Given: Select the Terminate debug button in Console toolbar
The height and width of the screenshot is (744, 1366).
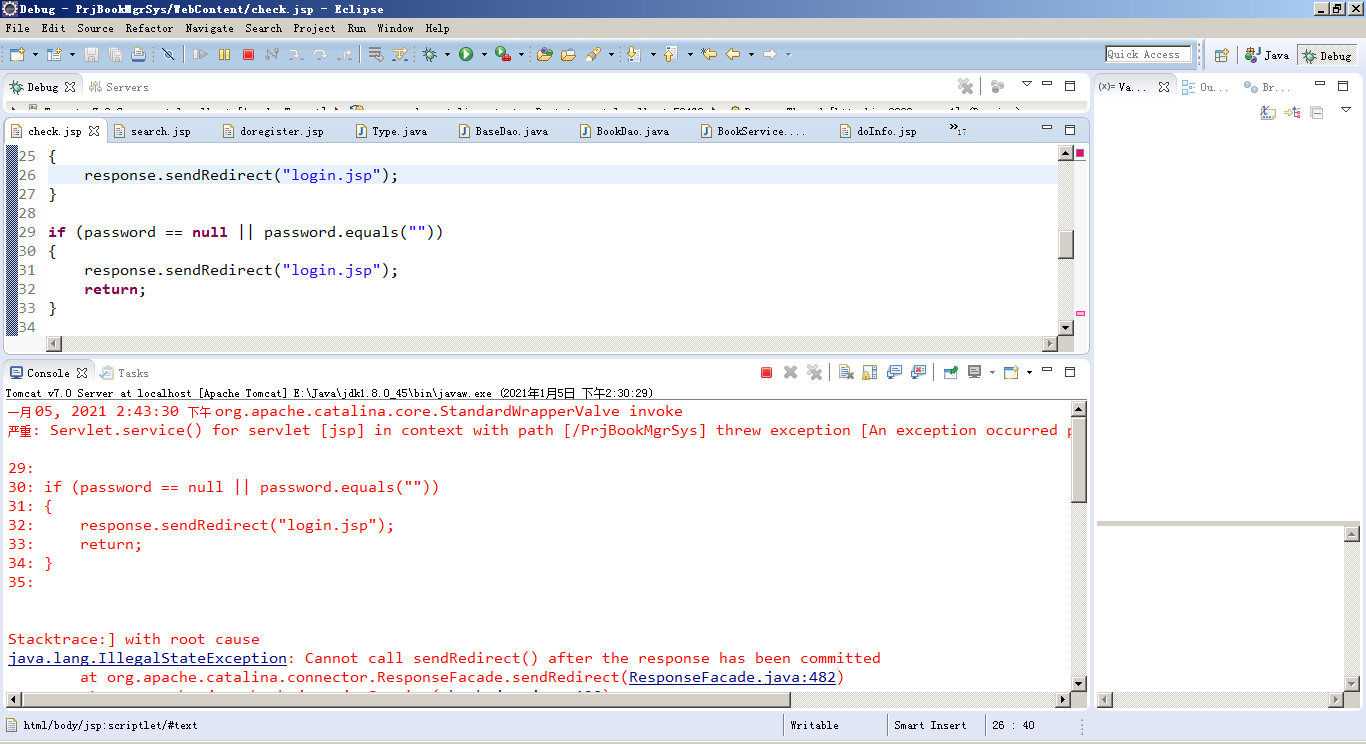Looking at the screenshot, I should [x=765, y=372].
